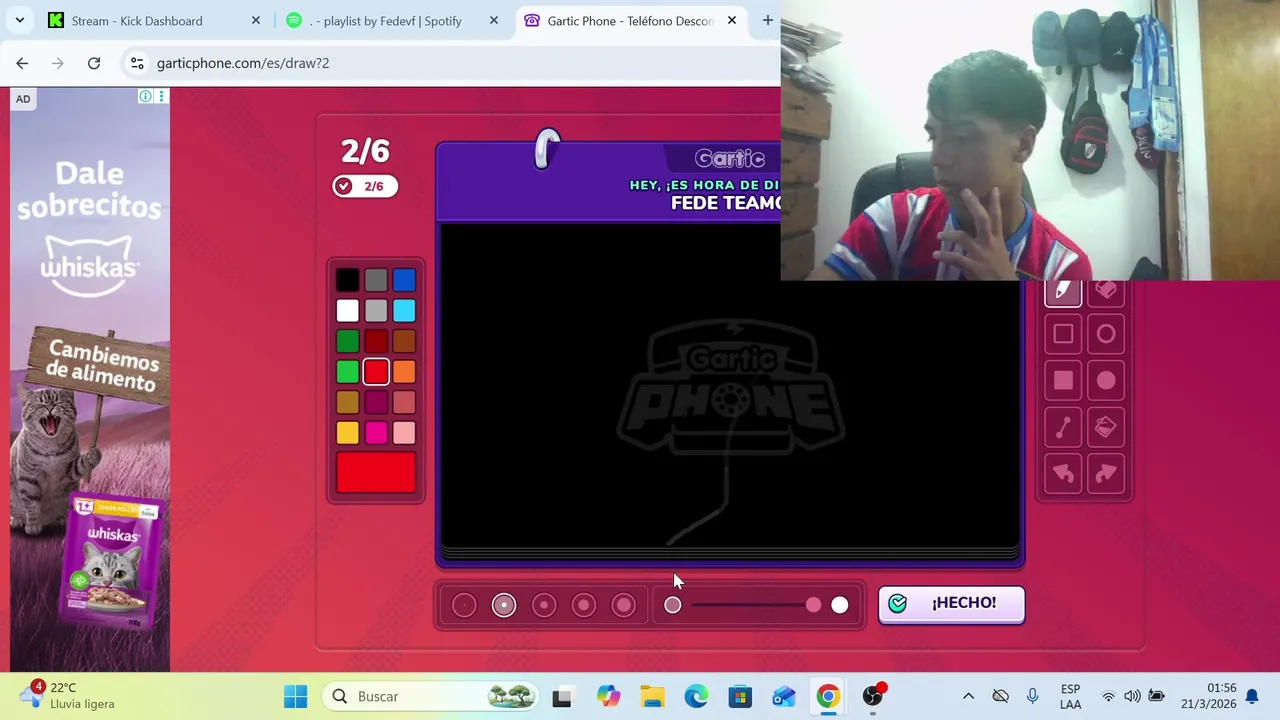The width and height of the screenshot is (1280, 720).
Task: Pick the yellow color swatch
Action: coord(347,433)
